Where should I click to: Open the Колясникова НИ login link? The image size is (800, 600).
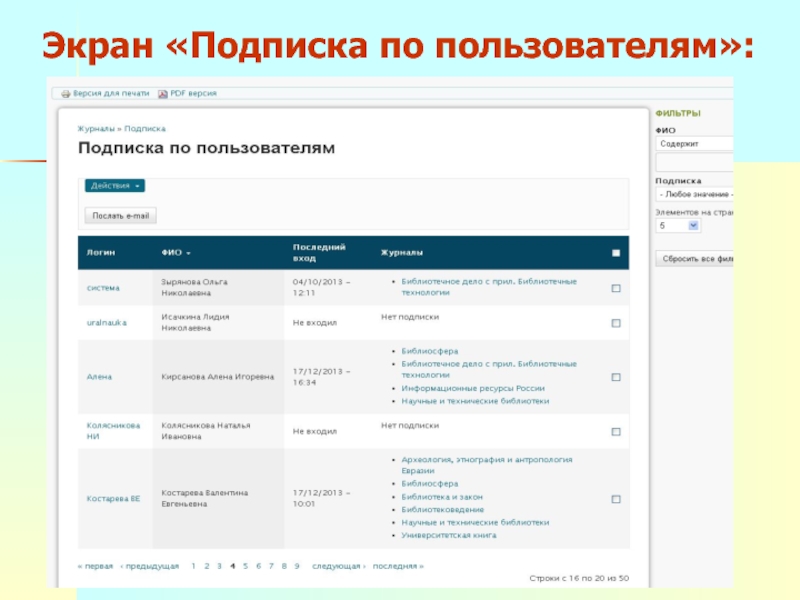pos(113,431)
